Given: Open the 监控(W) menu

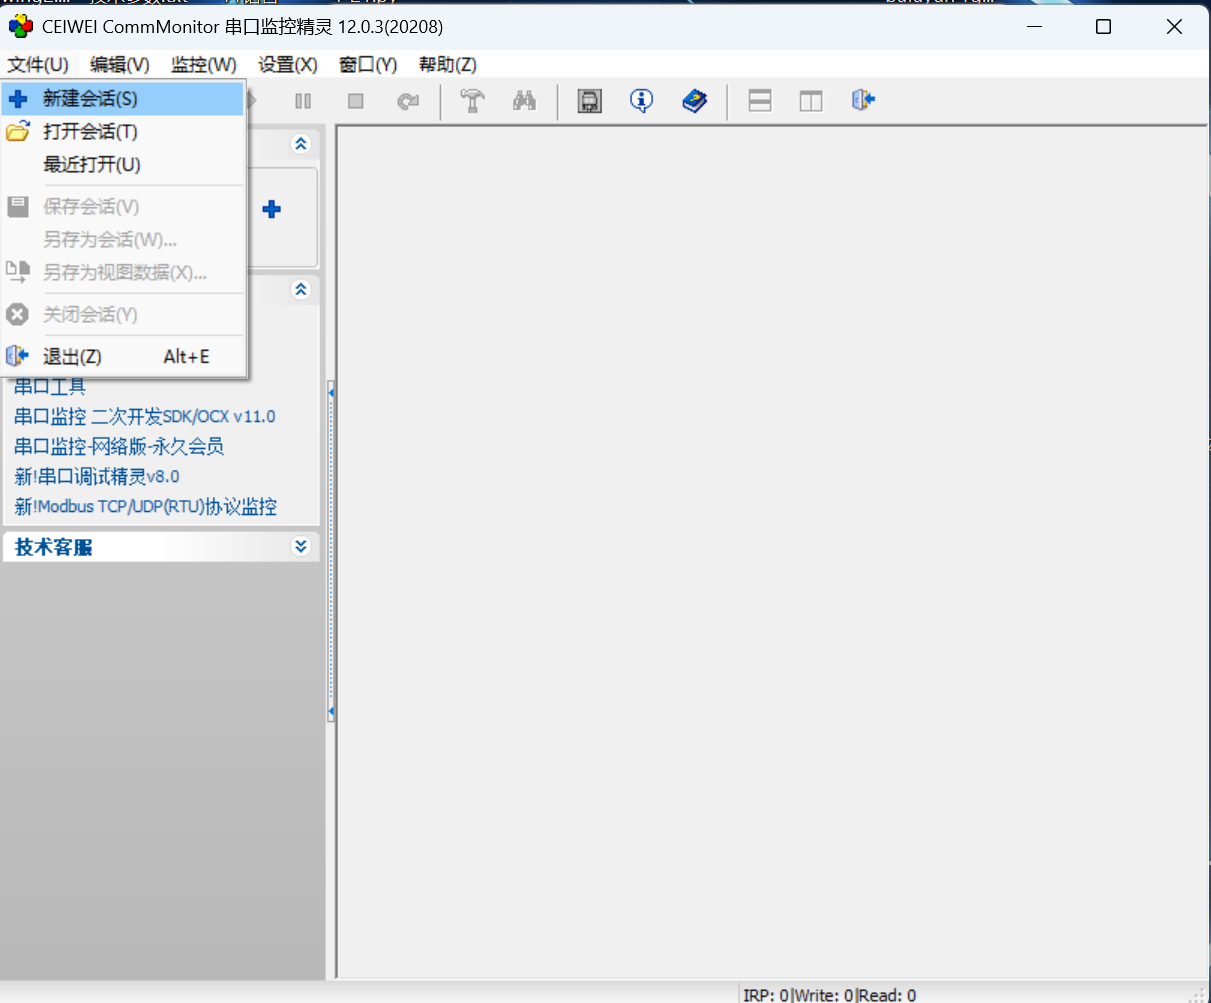Looking at the screenshot, I should (204, 65).
